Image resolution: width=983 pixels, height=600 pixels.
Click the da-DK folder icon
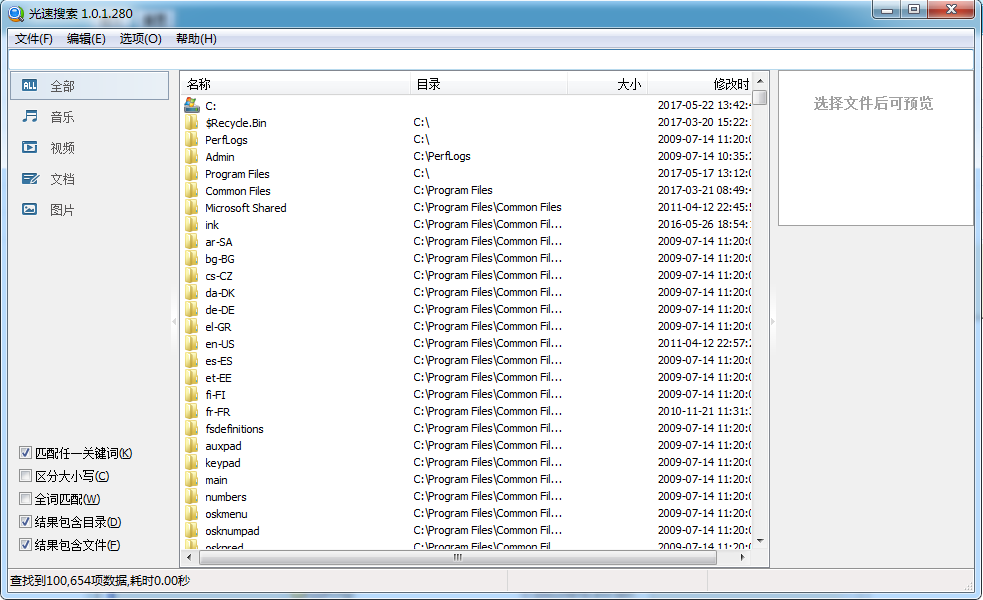pyautogui.click(x=192, y=292)
